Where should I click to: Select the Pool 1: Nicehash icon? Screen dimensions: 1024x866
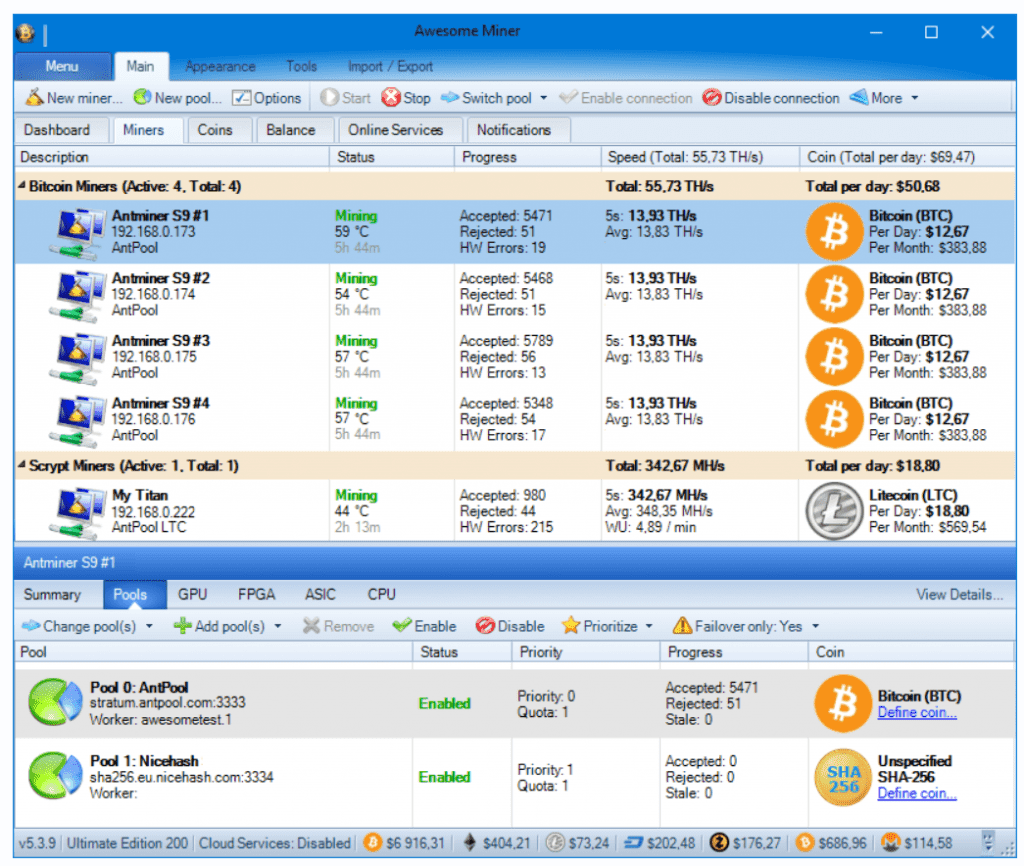pyautogui.click(x=55, y=776)
